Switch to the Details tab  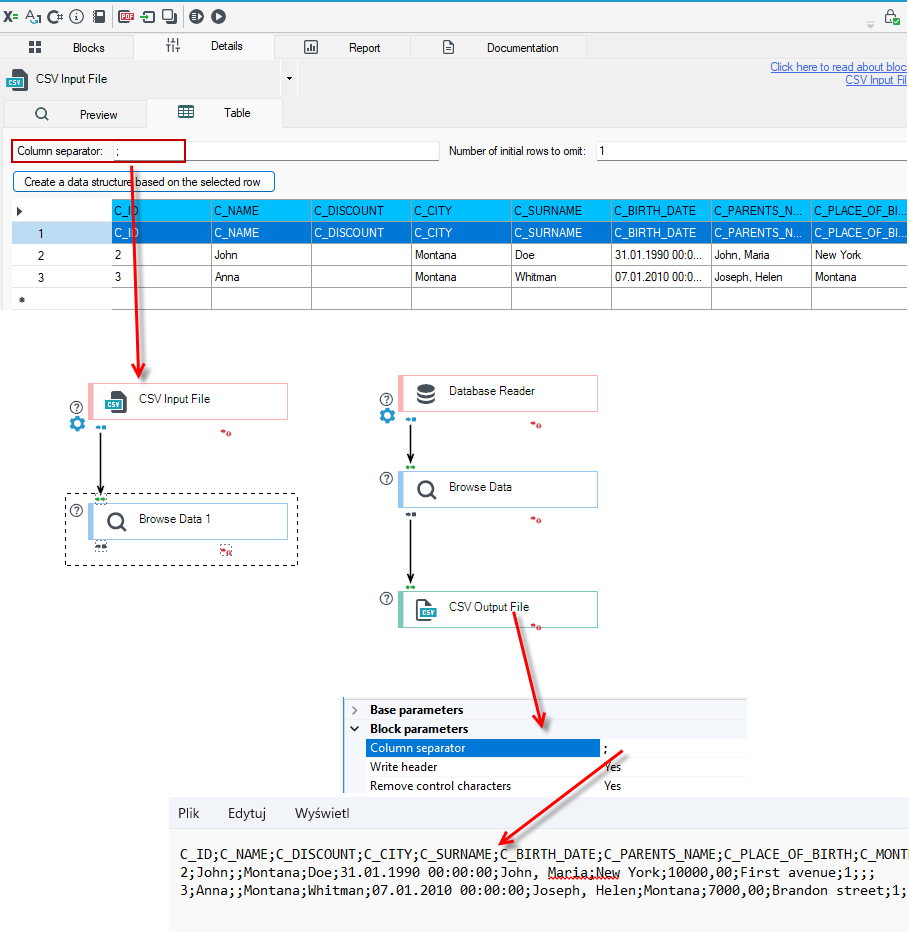click(204, 46)
